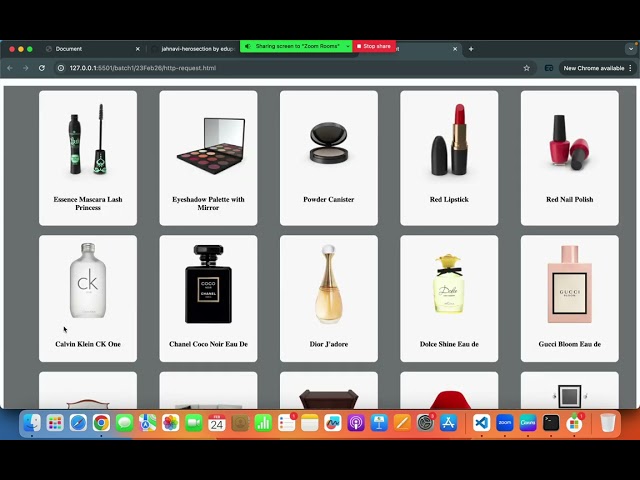Launch Safari from the dock
This screenshot has height=480, width=640.
78,423
